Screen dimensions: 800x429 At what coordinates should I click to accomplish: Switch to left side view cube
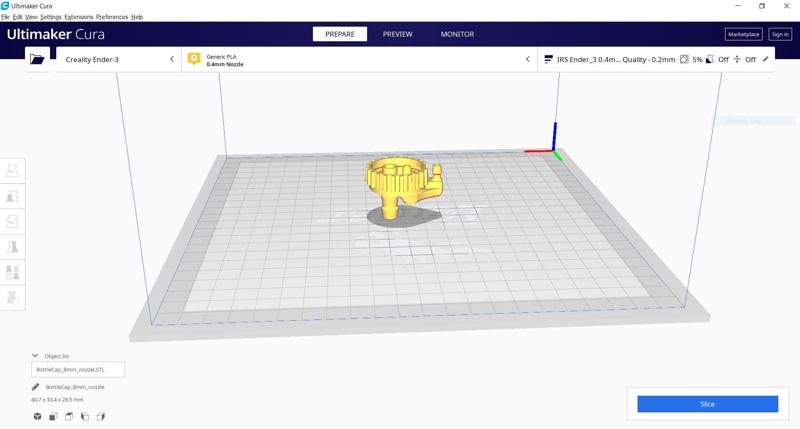pyautogui.click(x=85, y=416)
